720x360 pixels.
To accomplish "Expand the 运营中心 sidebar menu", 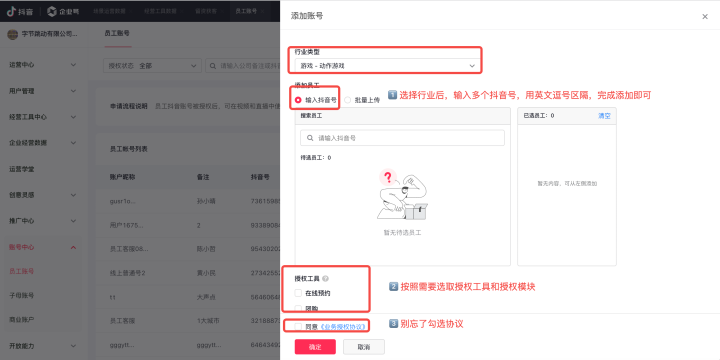I will pos(43,65).
